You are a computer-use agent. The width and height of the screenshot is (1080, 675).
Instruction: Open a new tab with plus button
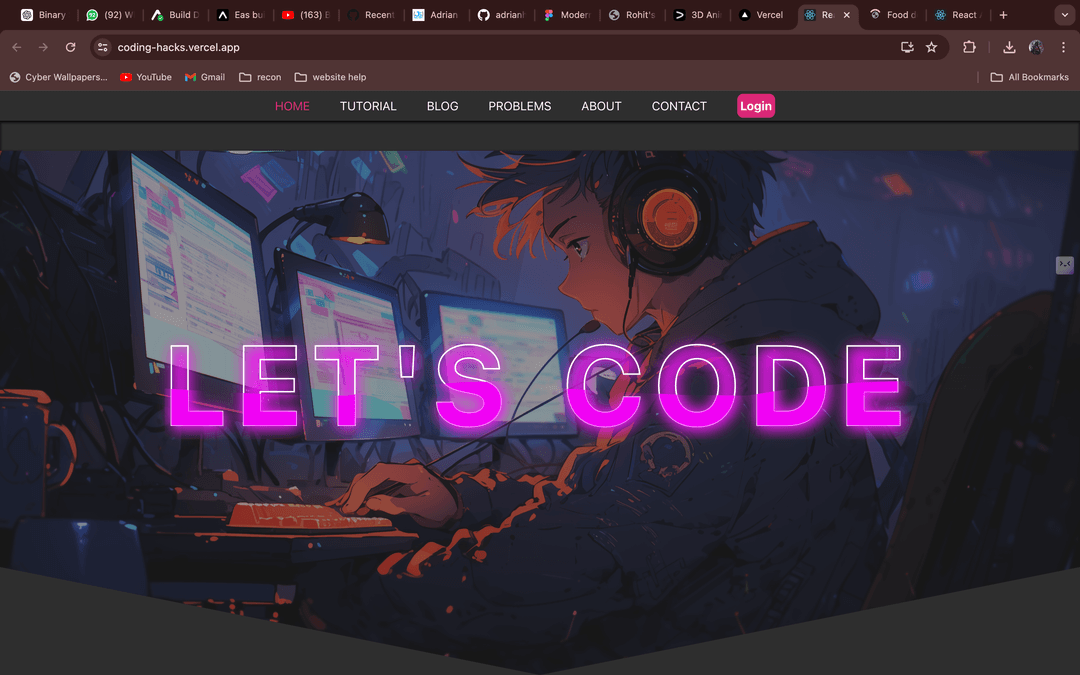pos(1003,15)
